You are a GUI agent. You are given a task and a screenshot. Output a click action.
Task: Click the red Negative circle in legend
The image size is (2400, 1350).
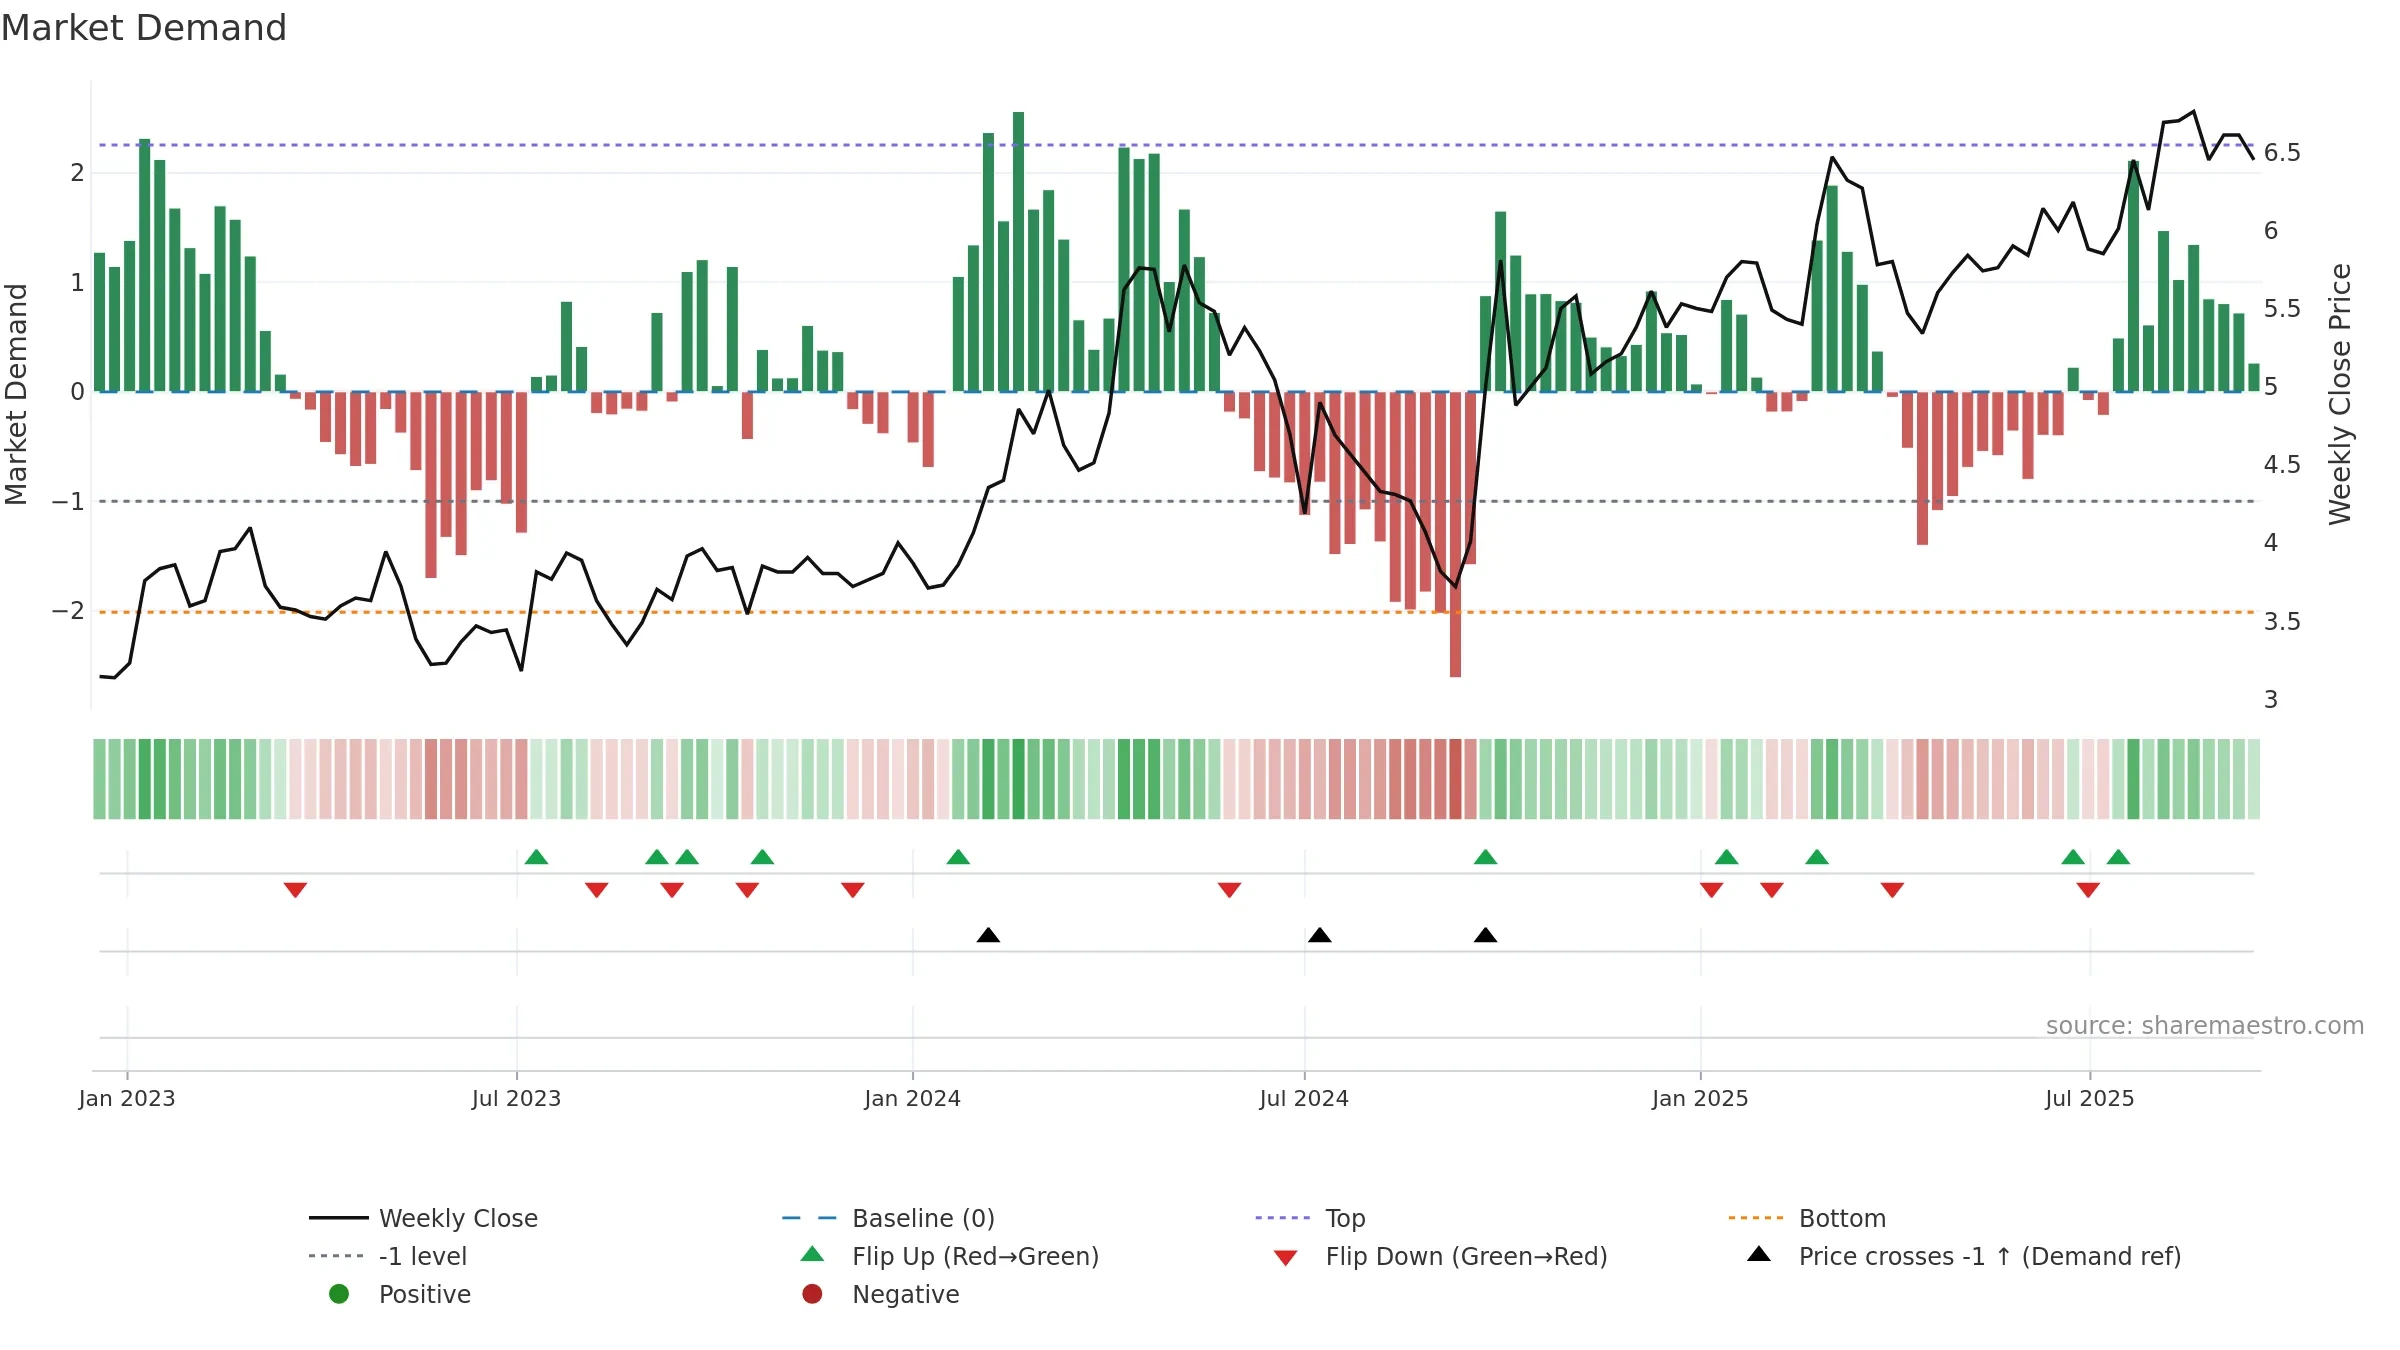click(812, 1294)
